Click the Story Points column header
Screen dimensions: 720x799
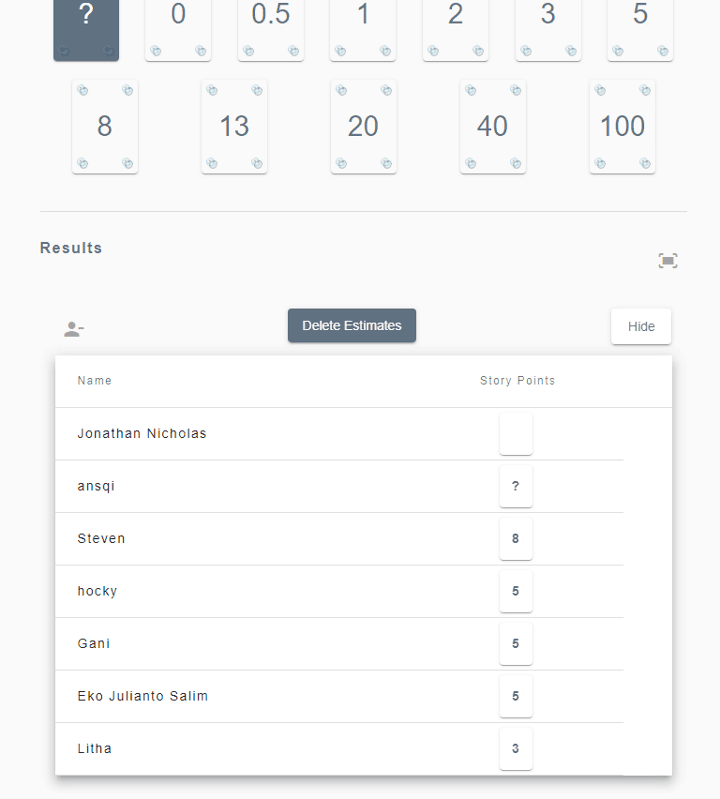pos(517,381)
